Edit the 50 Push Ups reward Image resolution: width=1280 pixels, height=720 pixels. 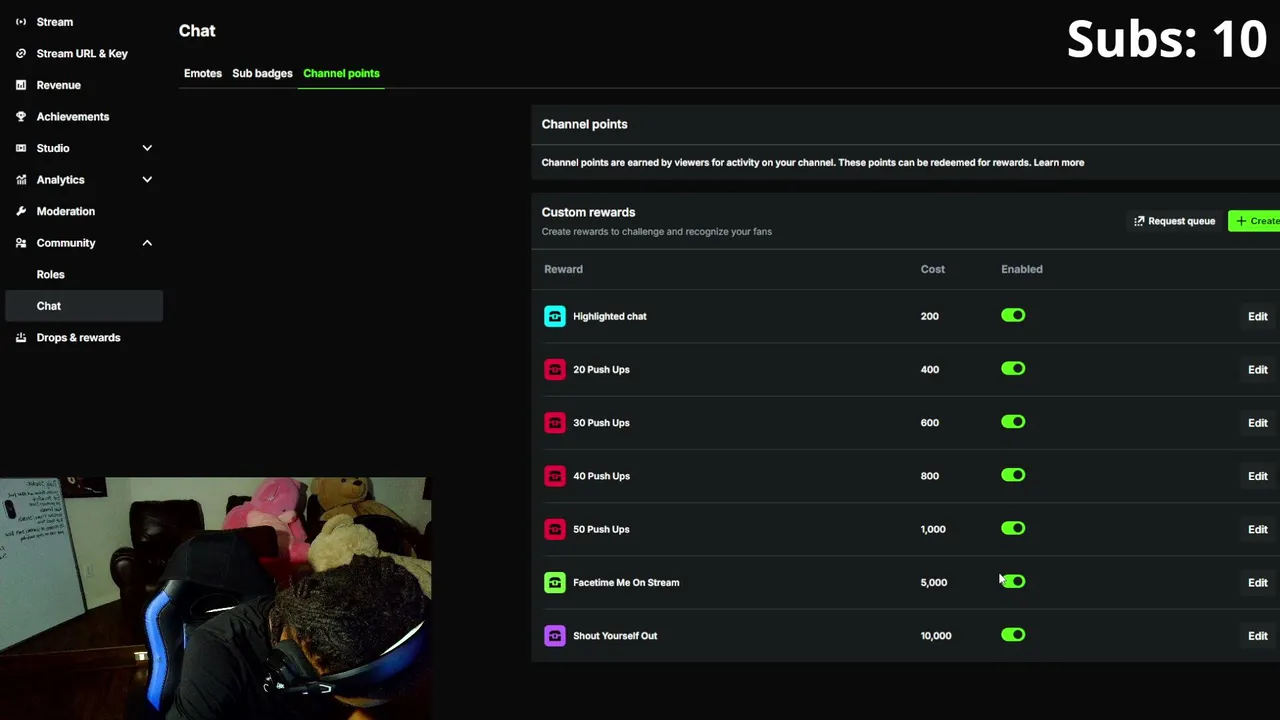1257,530
